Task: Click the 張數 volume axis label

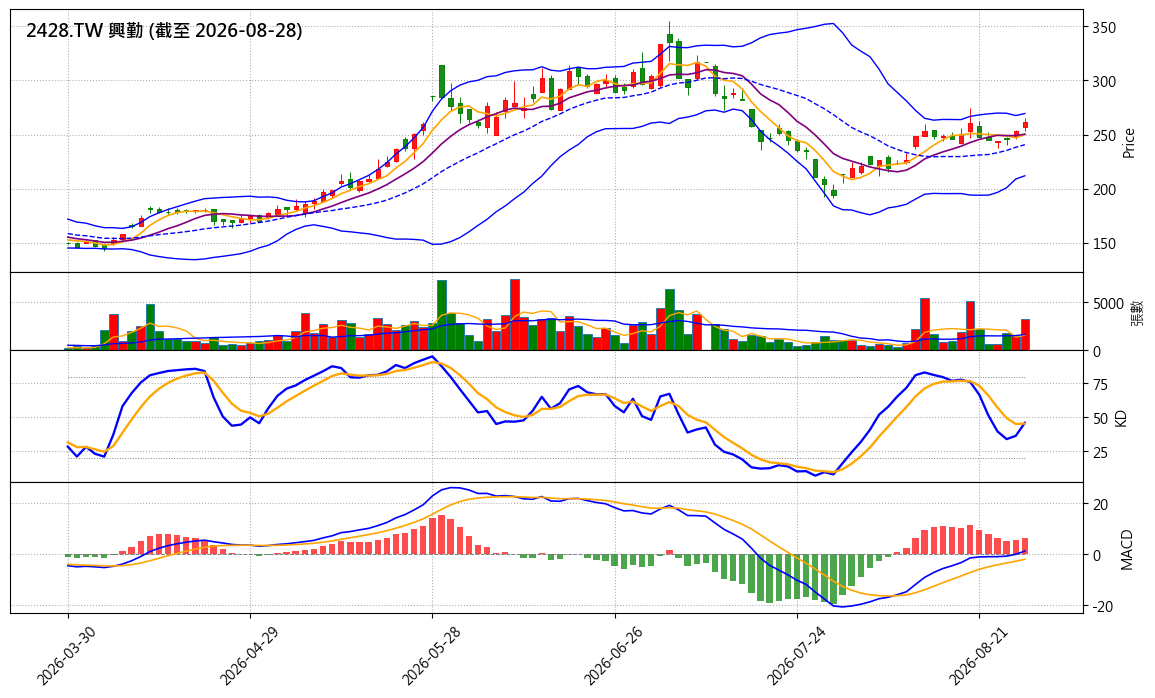Action: click(x=1137, y=313)
